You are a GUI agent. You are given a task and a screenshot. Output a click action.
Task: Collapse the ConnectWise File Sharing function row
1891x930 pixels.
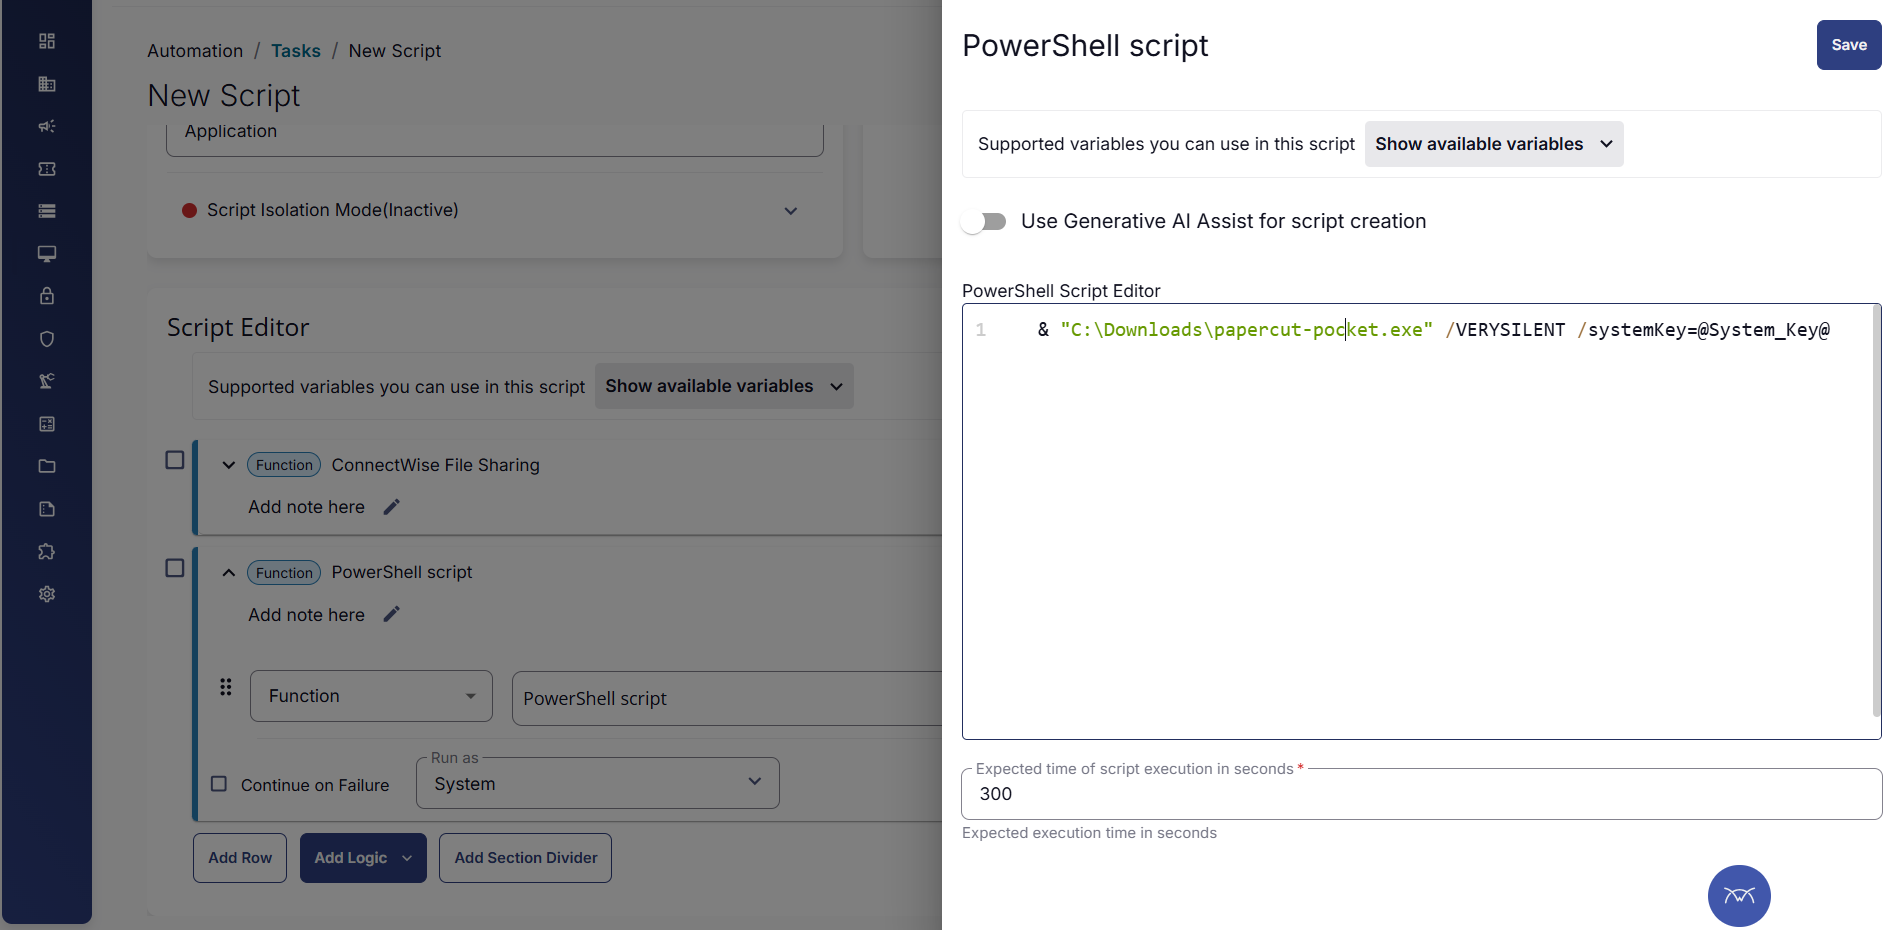point(229,465)
